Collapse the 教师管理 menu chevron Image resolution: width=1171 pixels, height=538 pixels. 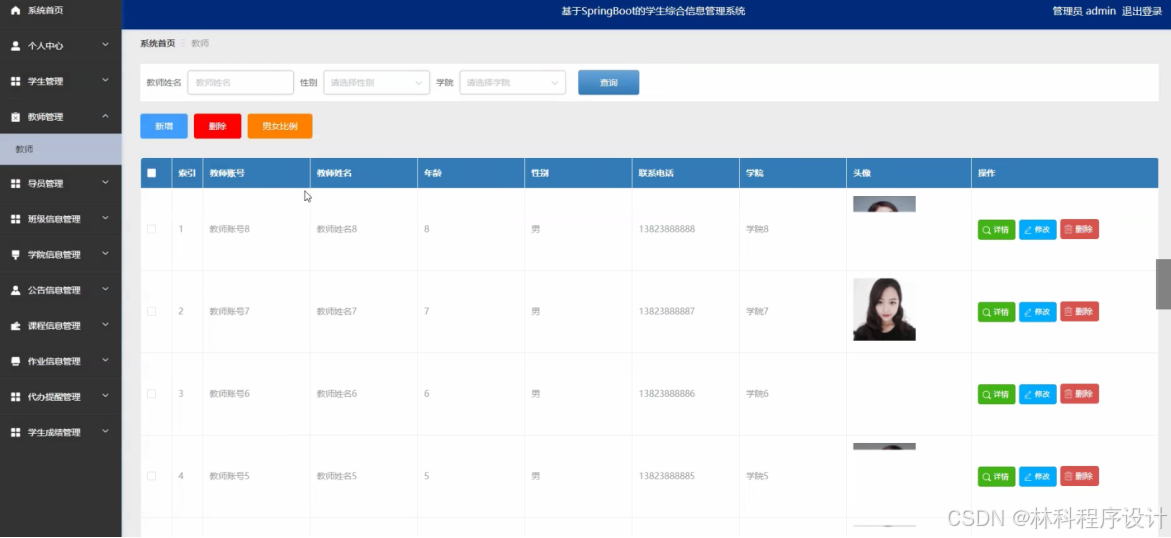coord(105,116)
